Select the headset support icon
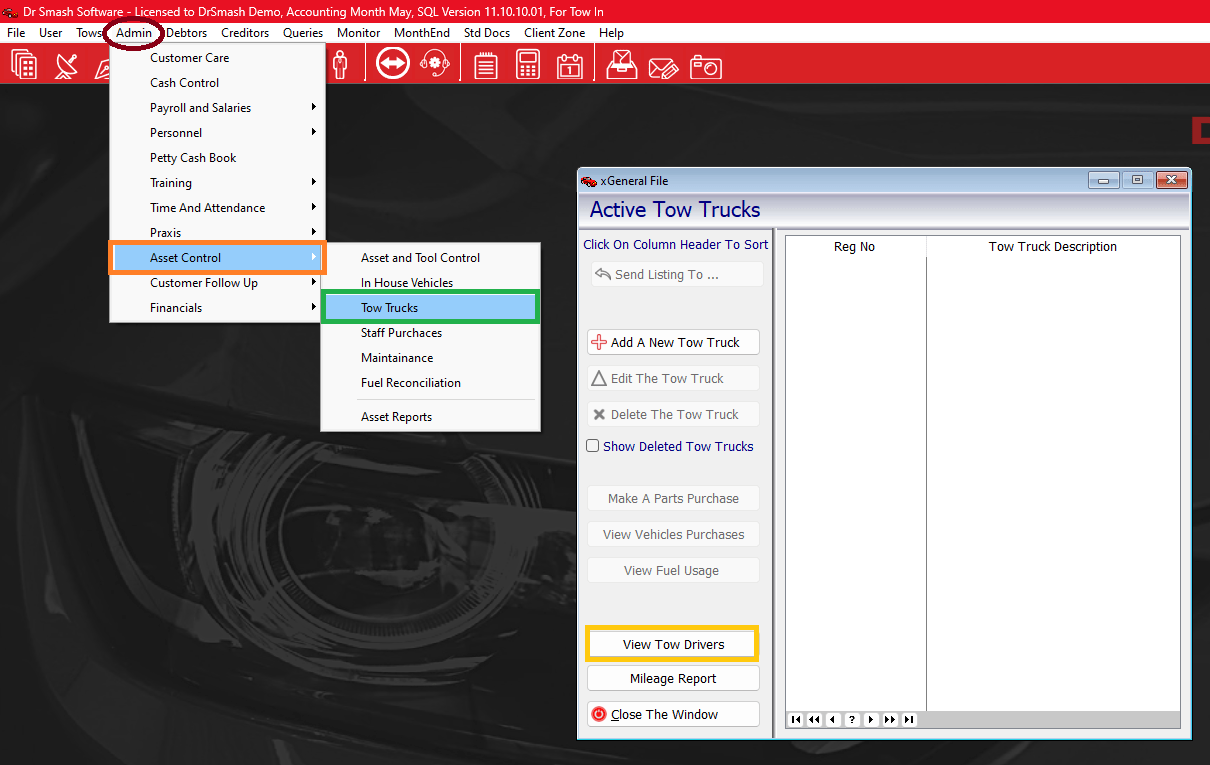 pyautogui.click(x=436, y=63)
